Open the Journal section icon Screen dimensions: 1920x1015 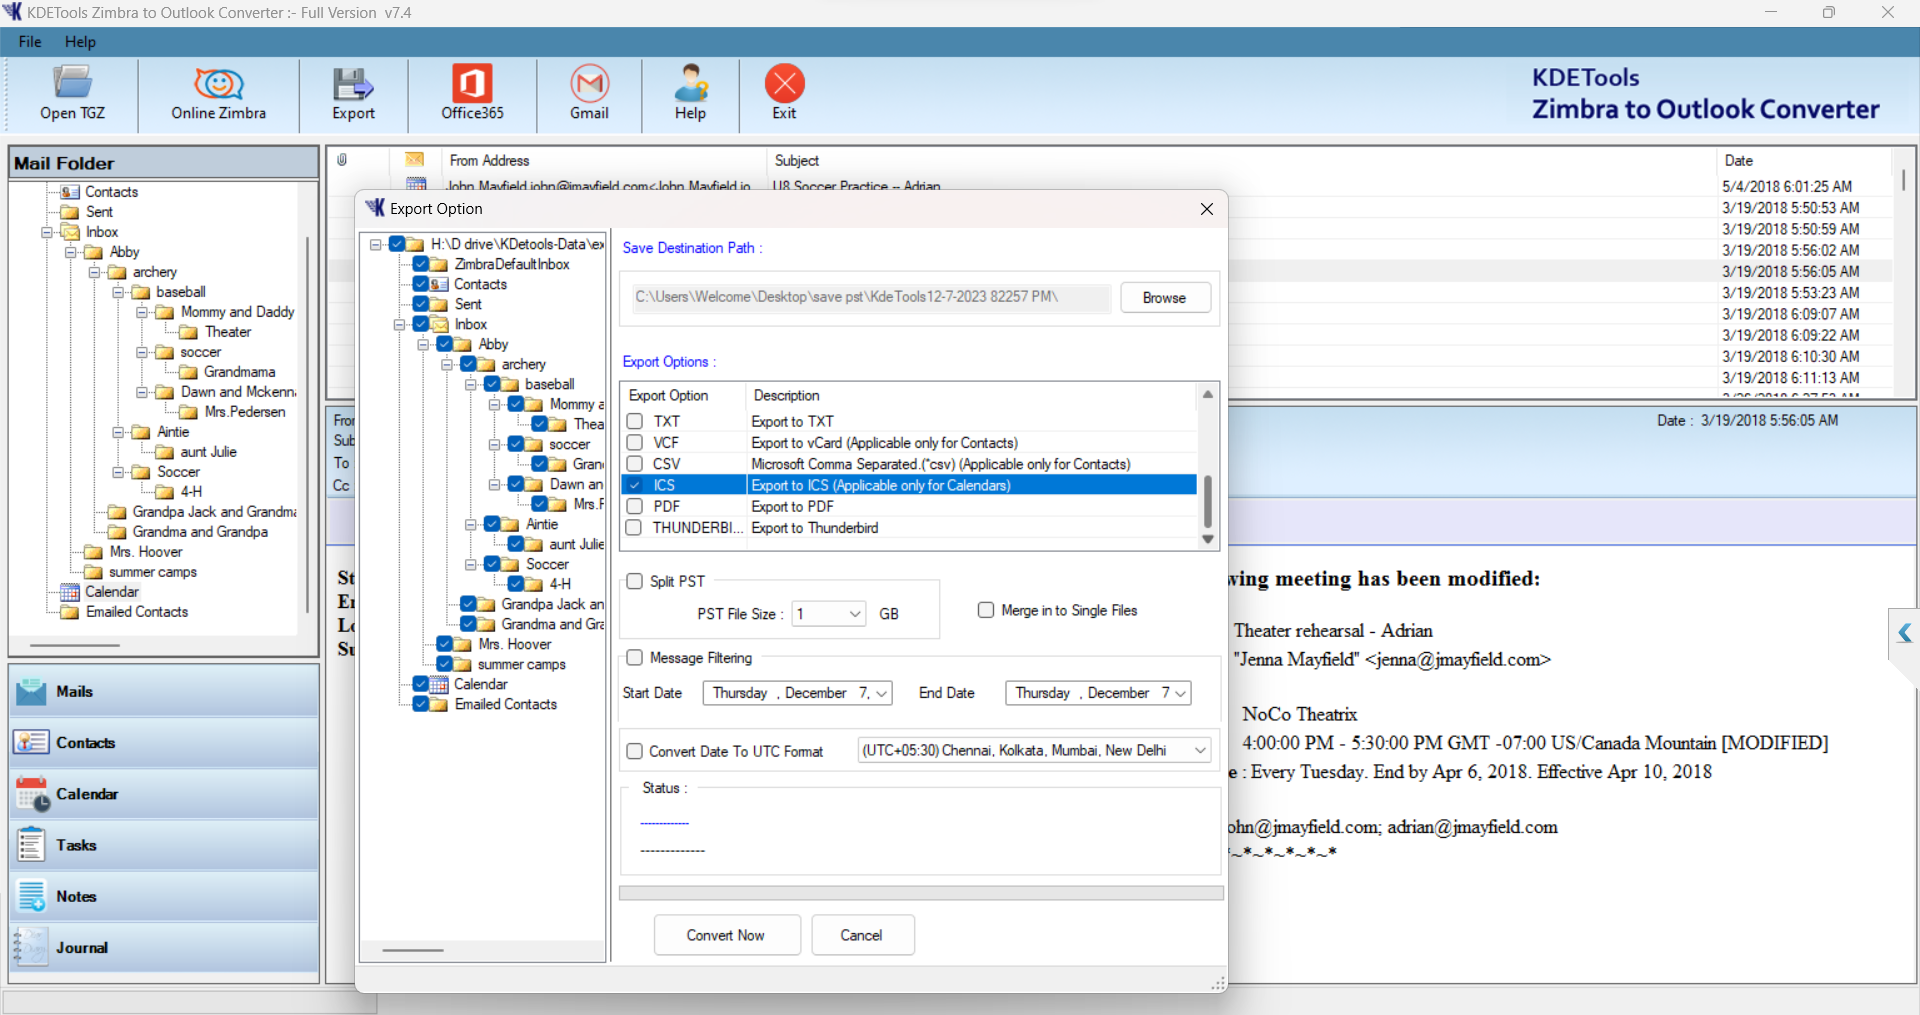pos(31,947)
